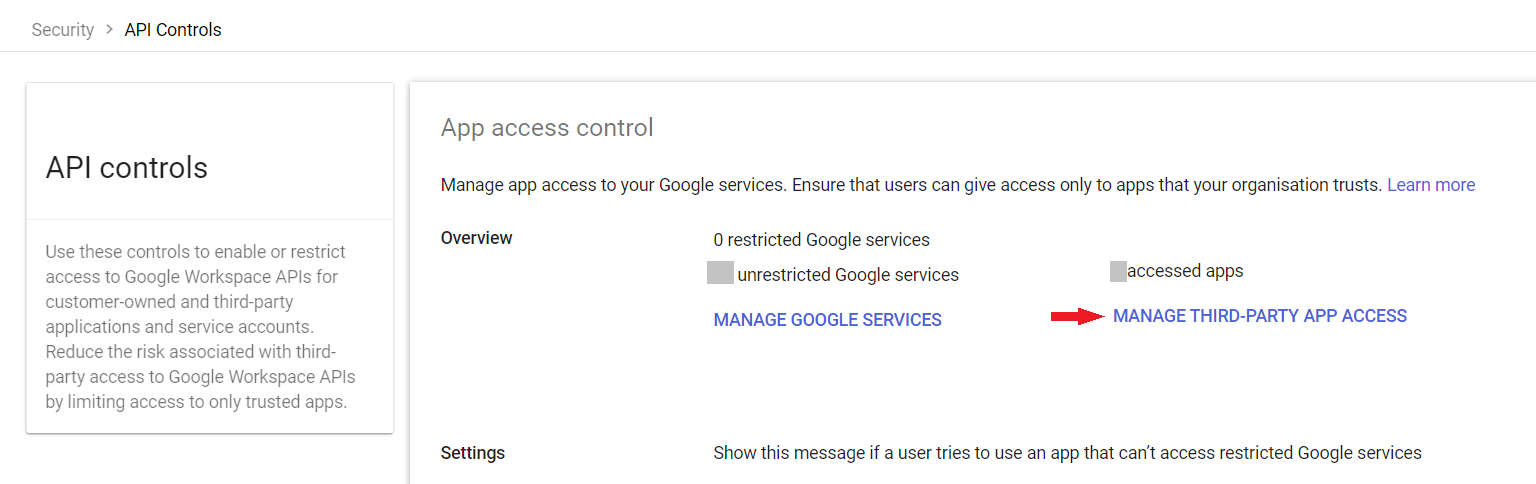Click the API controls description paragraph

(x=201, y=327)
